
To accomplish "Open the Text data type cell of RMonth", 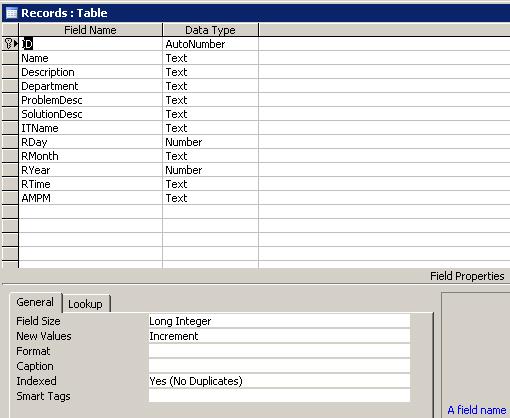I will 210,156.
